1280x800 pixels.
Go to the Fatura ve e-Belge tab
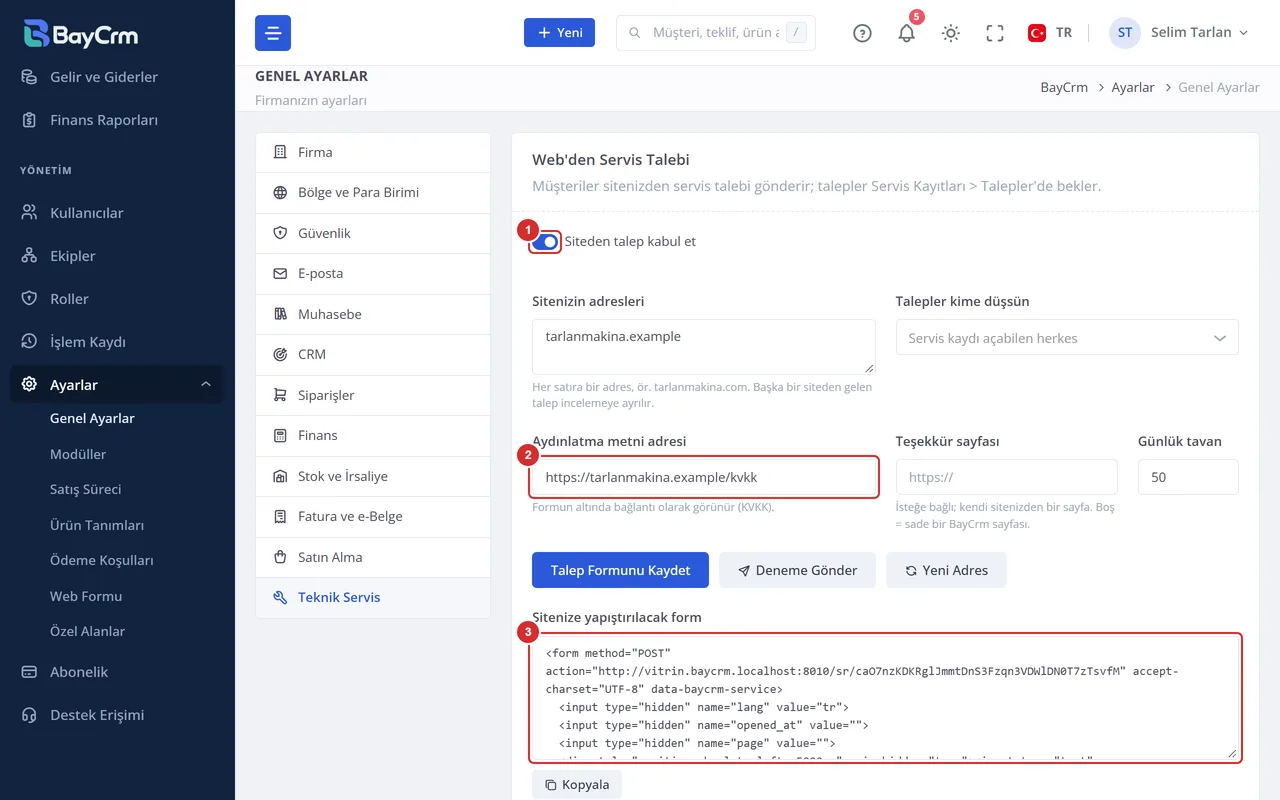click(373, 516)
